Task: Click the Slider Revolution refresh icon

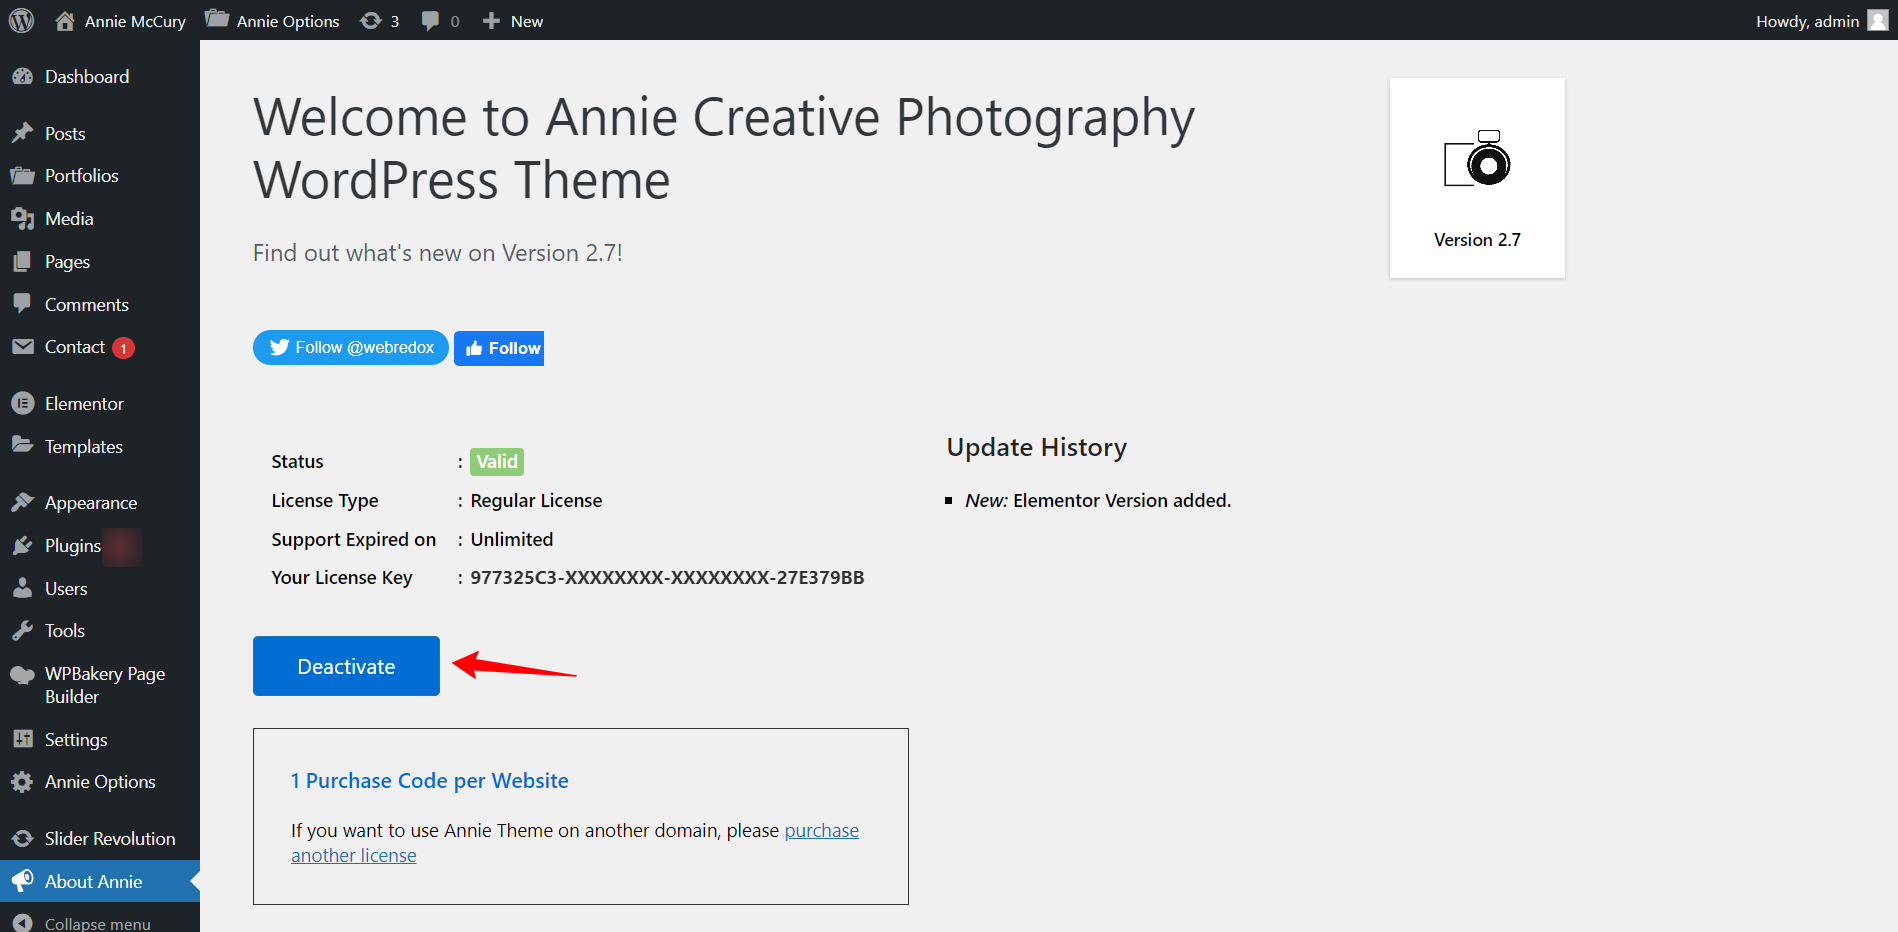Action: point(22,838)
